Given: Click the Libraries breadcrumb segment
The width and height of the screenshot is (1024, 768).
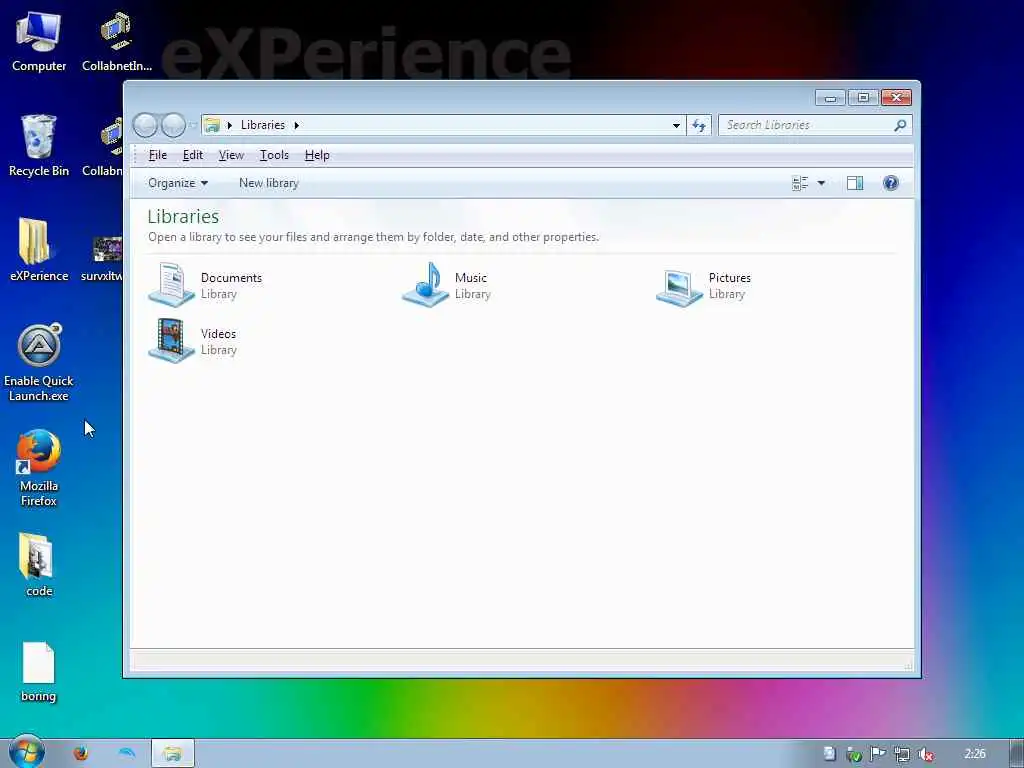Looking at the screenshot, I should coord(263,125).
